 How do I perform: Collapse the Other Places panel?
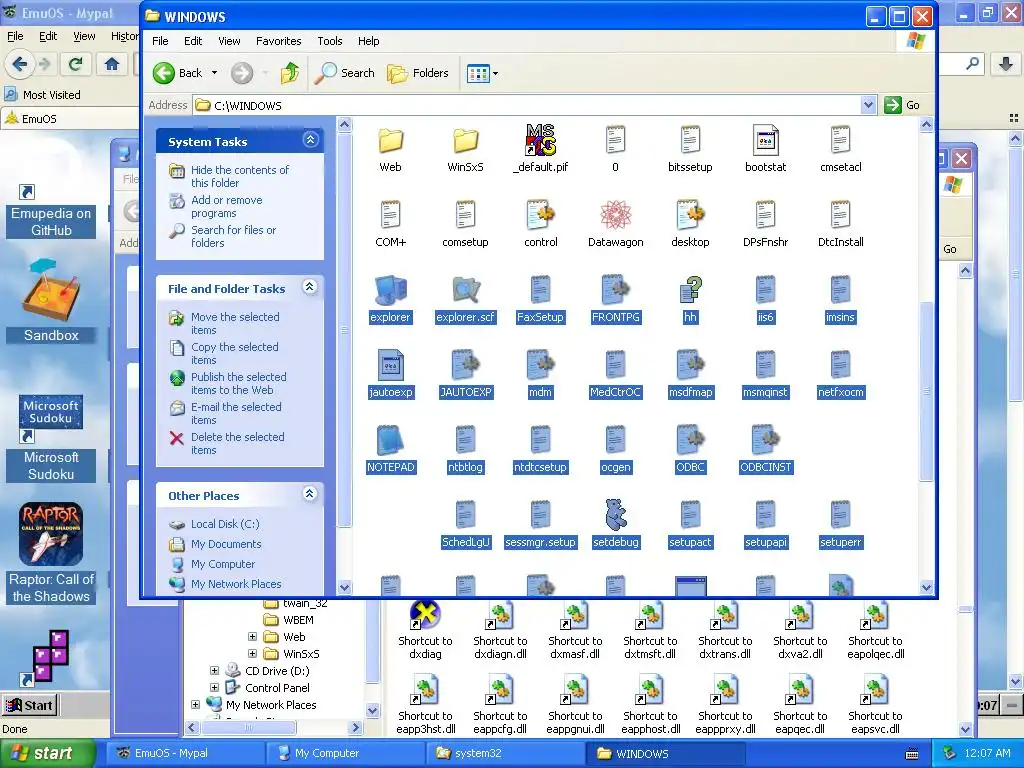click(x=310, y=494)
